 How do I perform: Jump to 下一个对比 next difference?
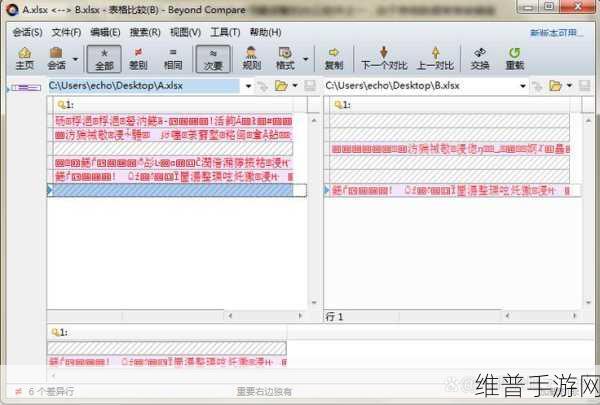pos(384,59)
